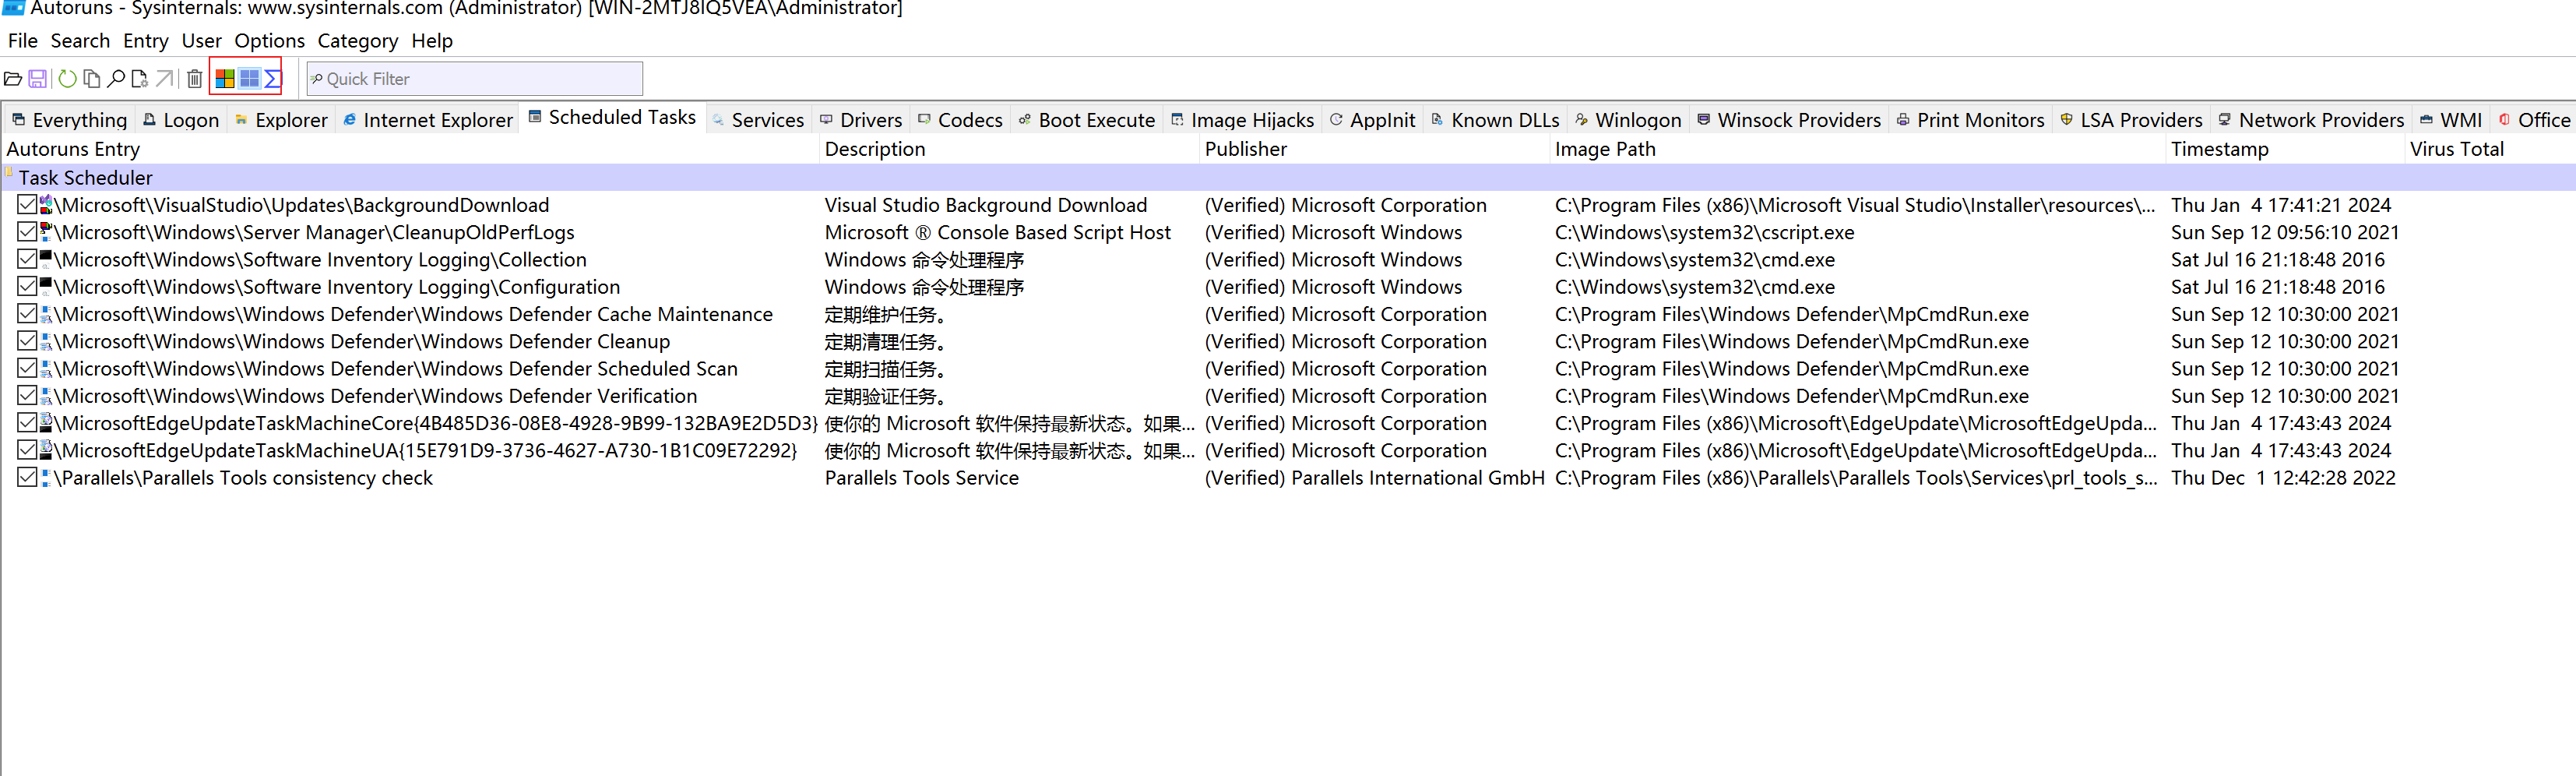Image resolution: width=2576 pixels, height=776 pixels.
Task: Uncheck Software Inventory Logging Configuration checkbox
Action: (27, 287)
